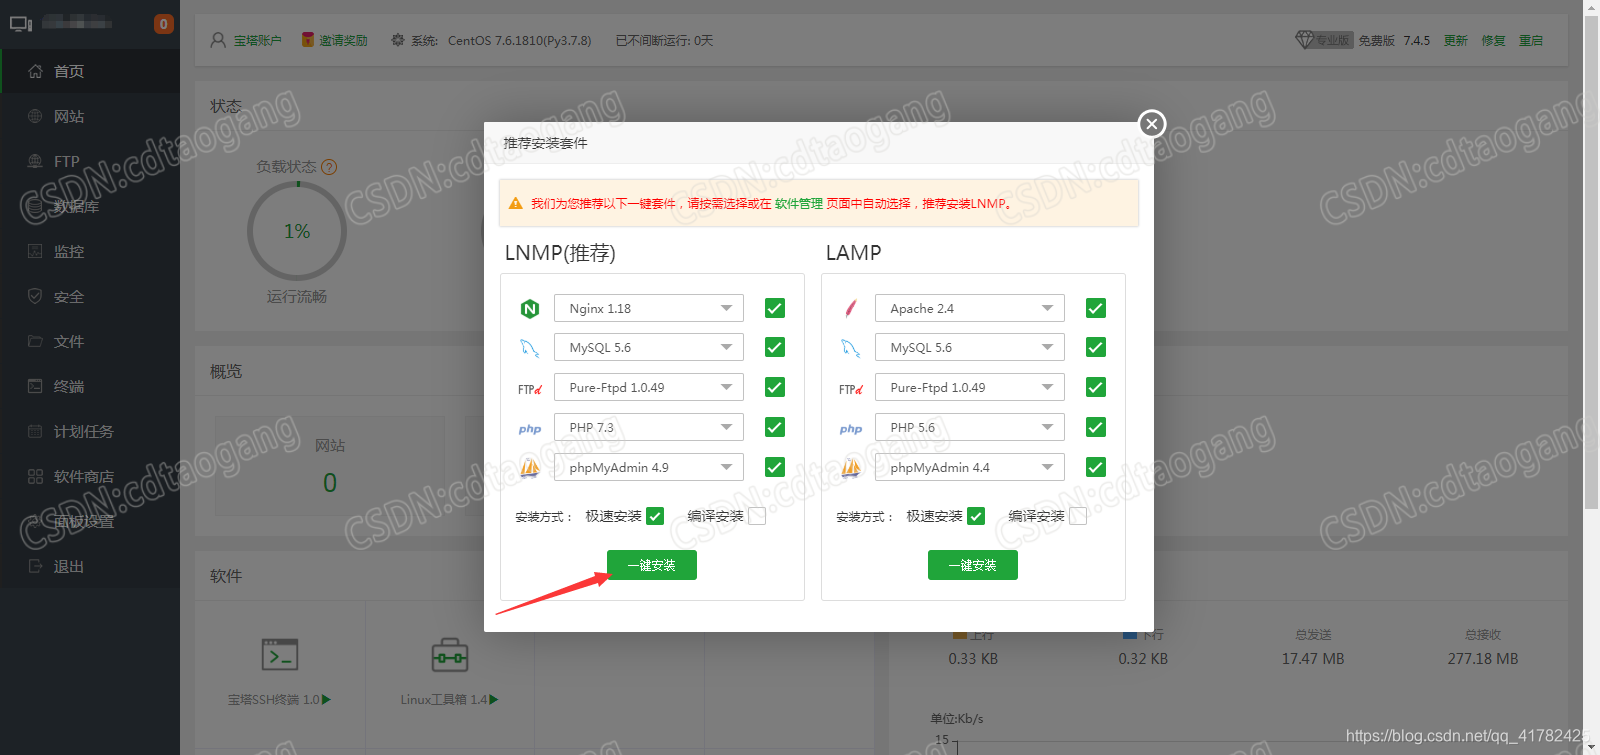
Task: Click the MySQL dolphin icon under LNMP
Action: 530,348
